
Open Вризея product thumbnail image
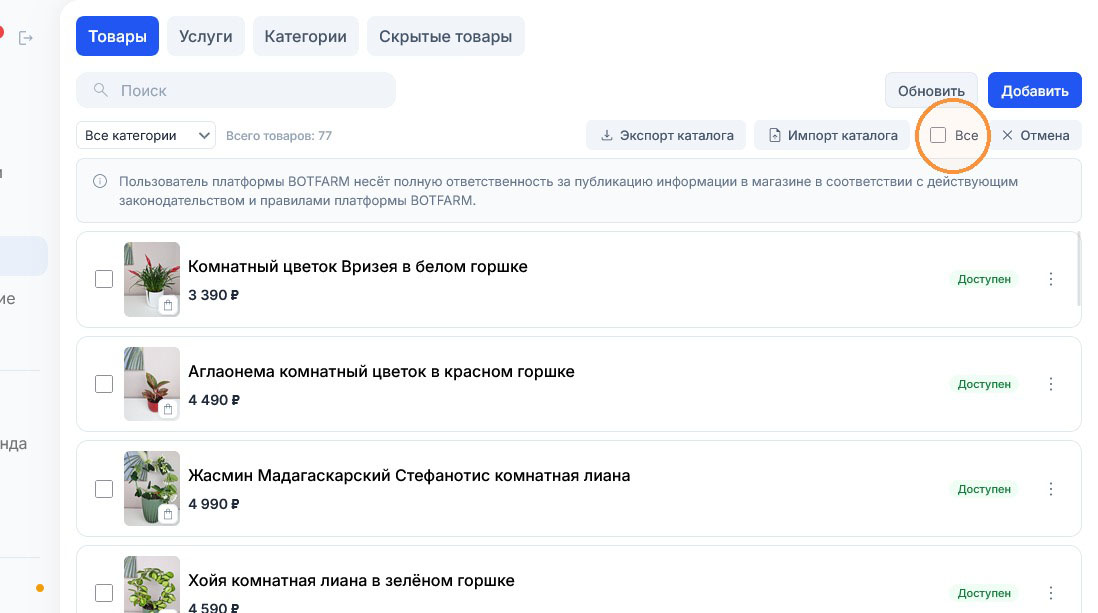(x=152, y=279)
